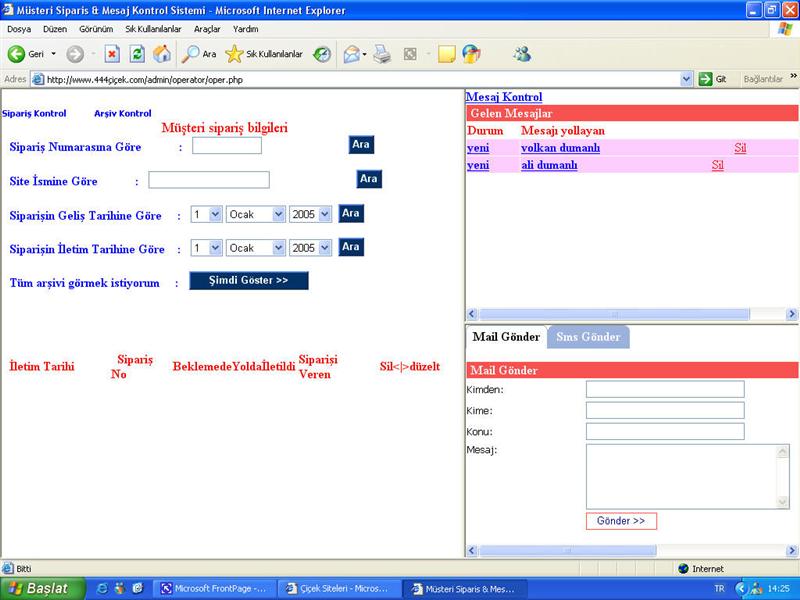Click the Şimdi Göster >> button
Image resolution: width=800 pixels, height=600 pixels.
248,281
